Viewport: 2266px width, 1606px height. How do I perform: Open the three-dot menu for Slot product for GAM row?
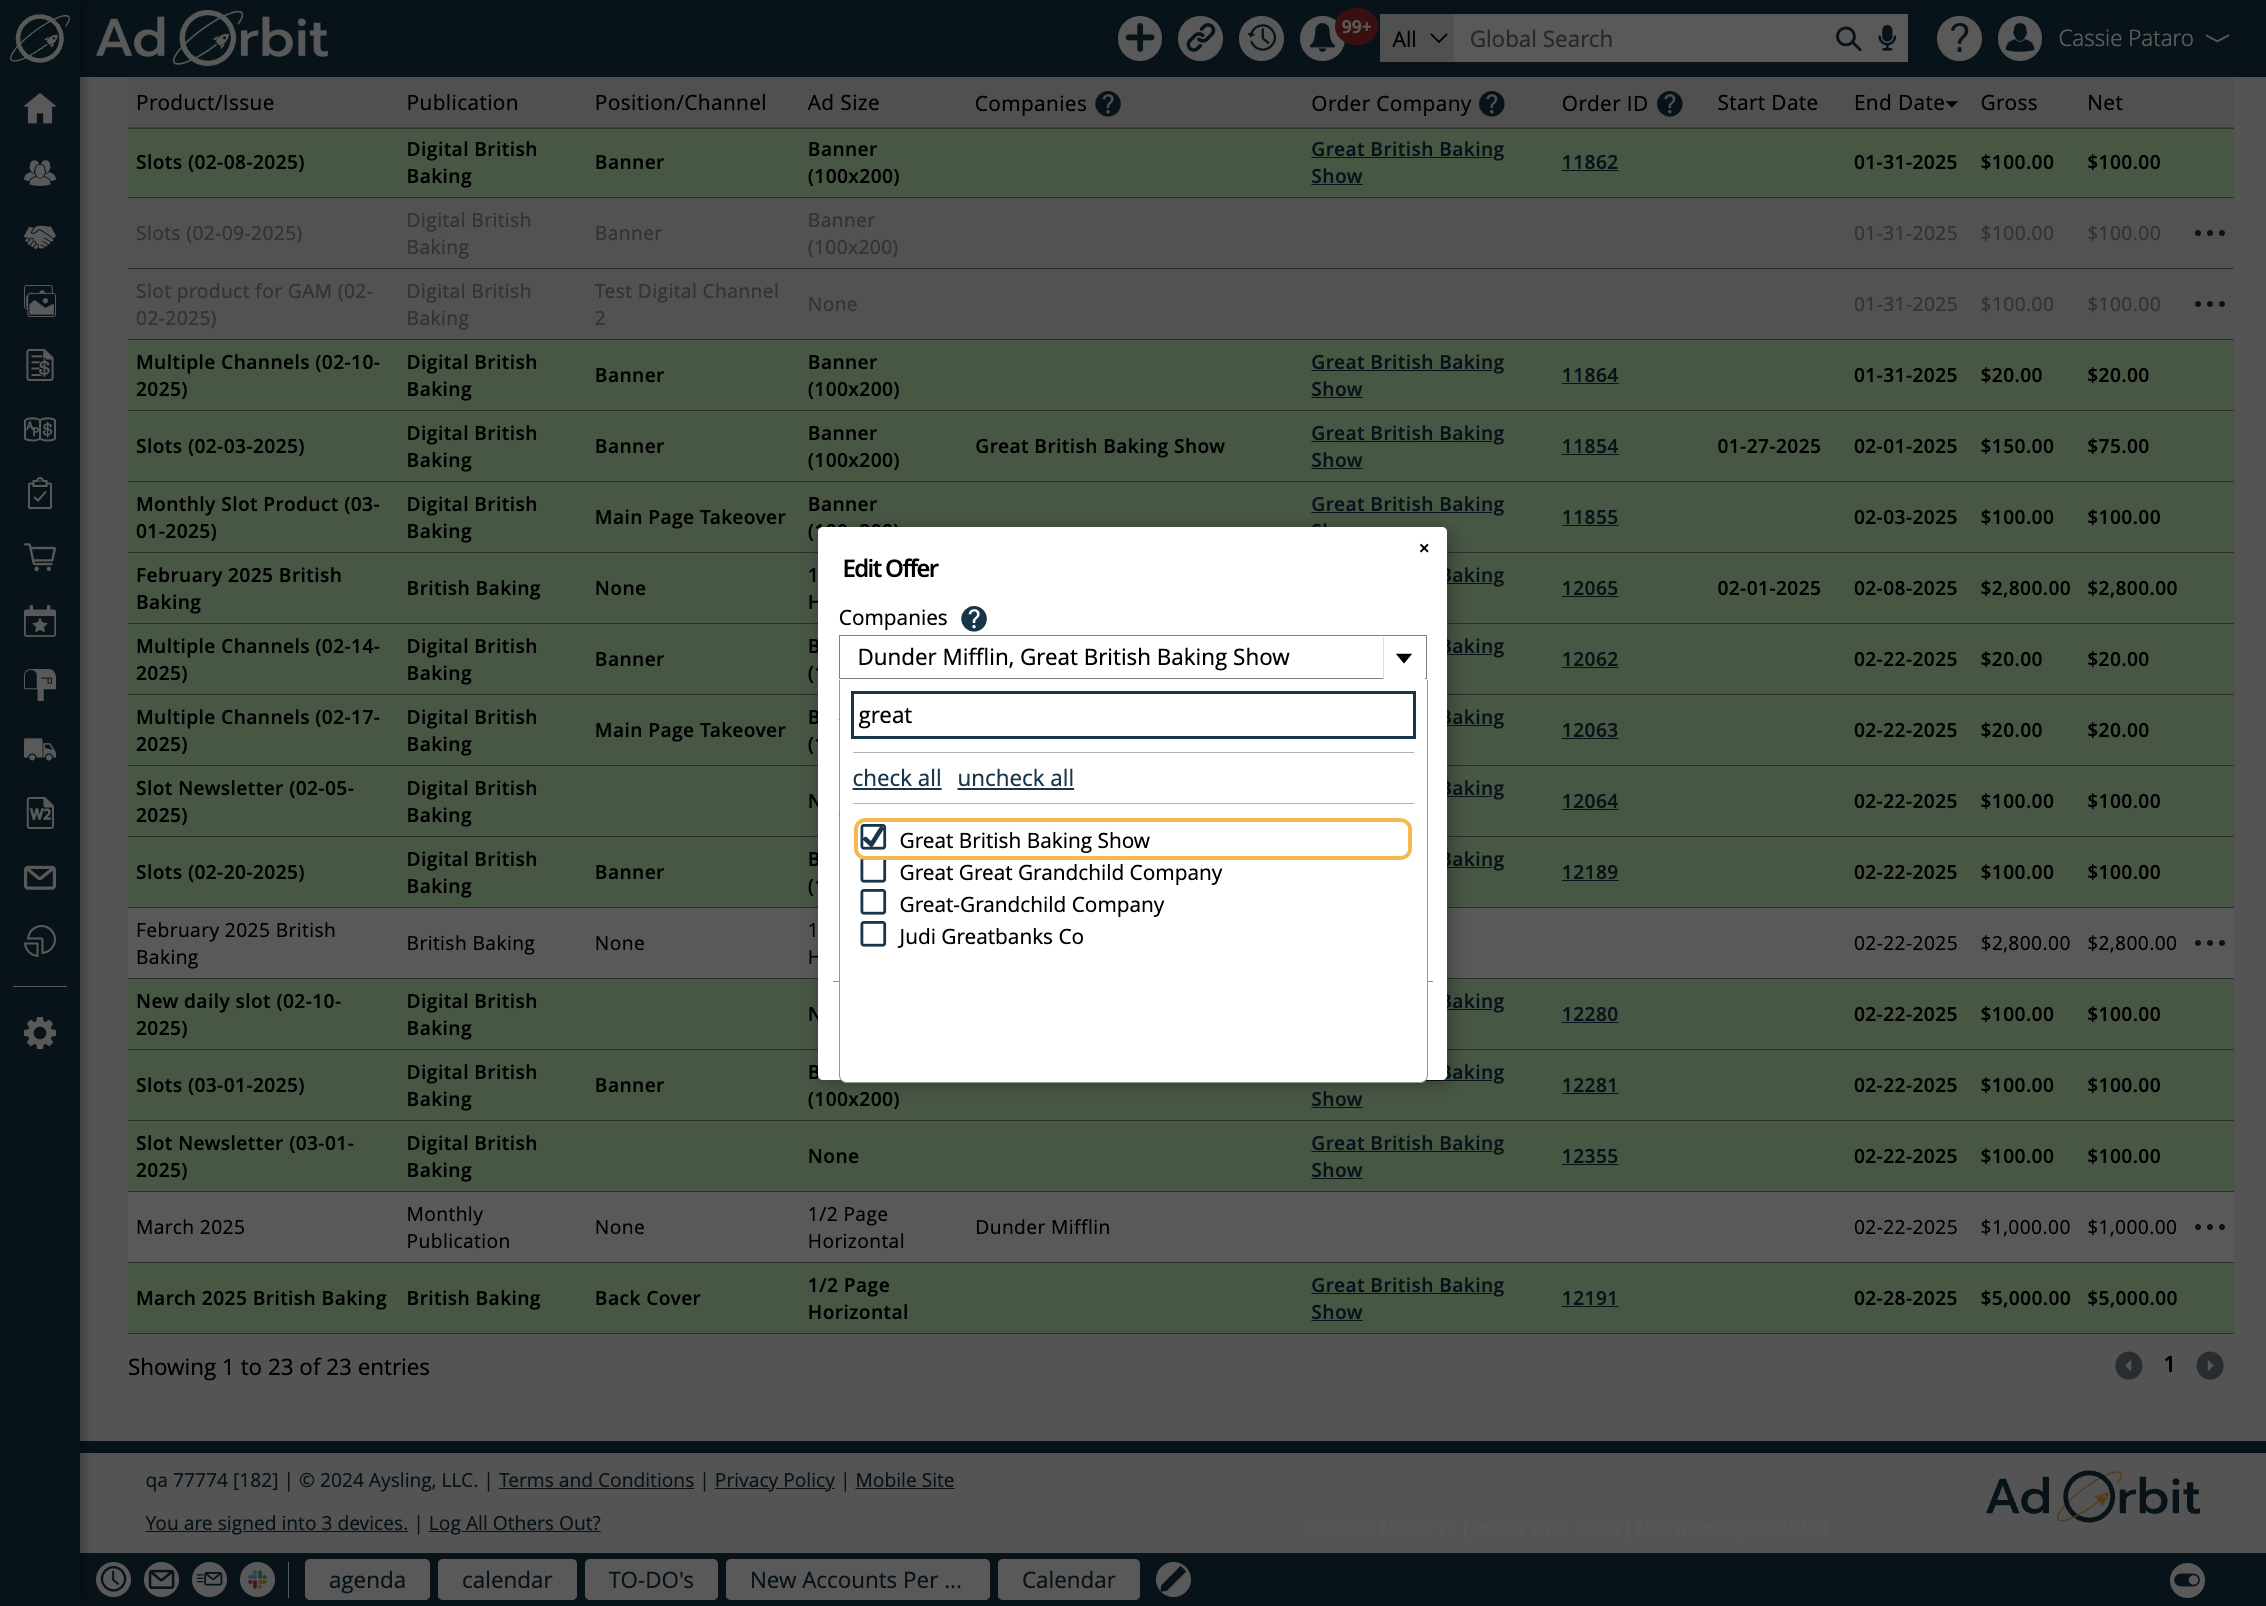(x=2209, y=304)
